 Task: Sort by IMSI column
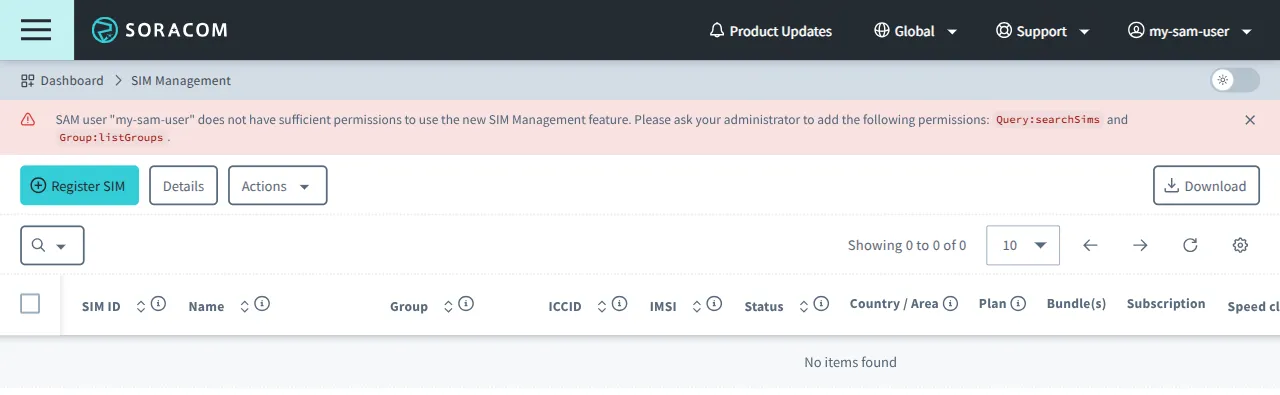click(697, 306)
